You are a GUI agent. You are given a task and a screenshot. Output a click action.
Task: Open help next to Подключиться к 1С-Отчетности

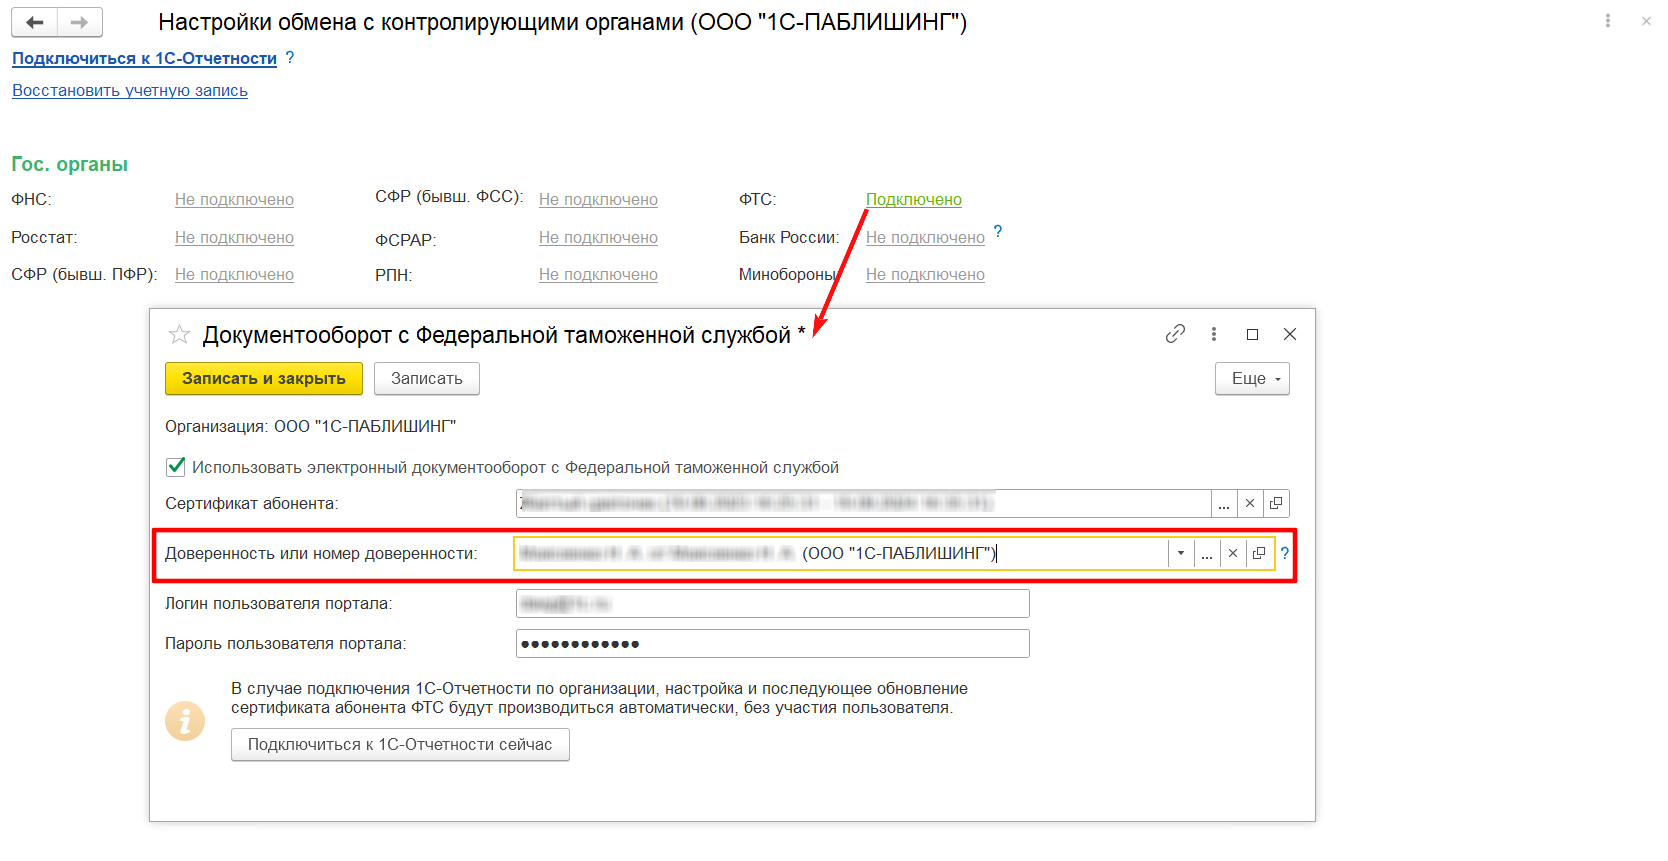tap(290, 57)
